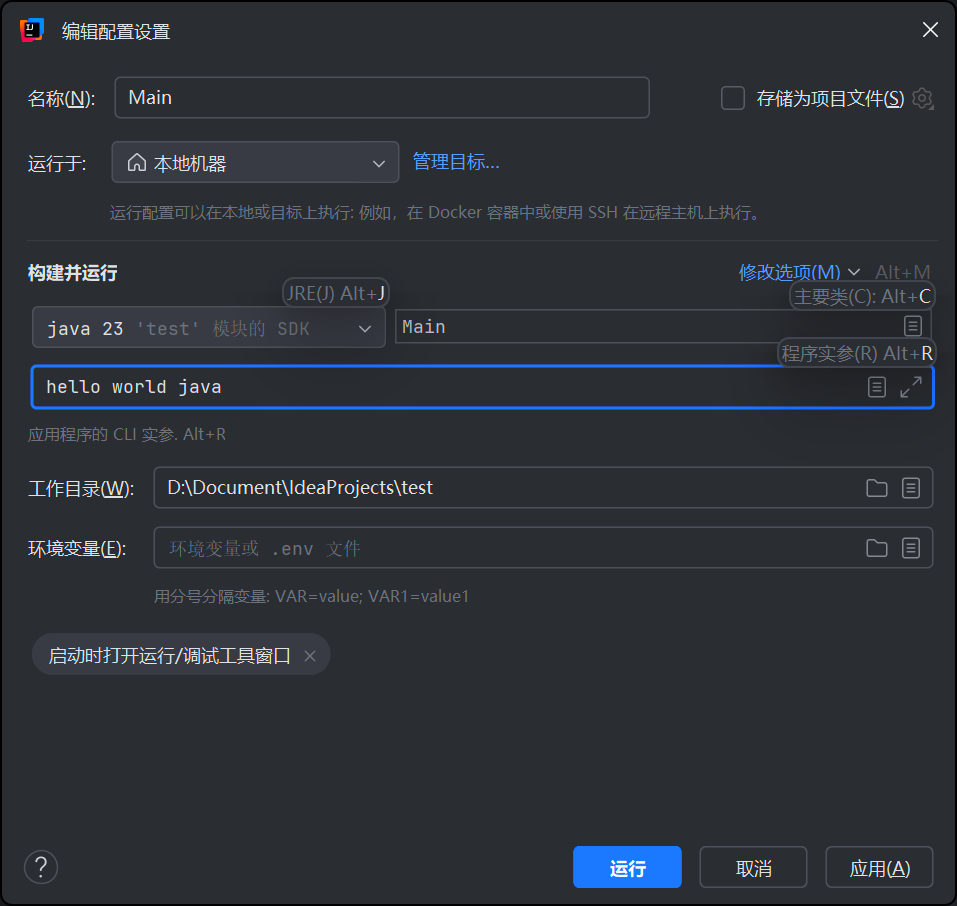Click the 构建并运行 section heading
Image resolution: width=957 pixels, height=906 pixels.
(73, 273)
